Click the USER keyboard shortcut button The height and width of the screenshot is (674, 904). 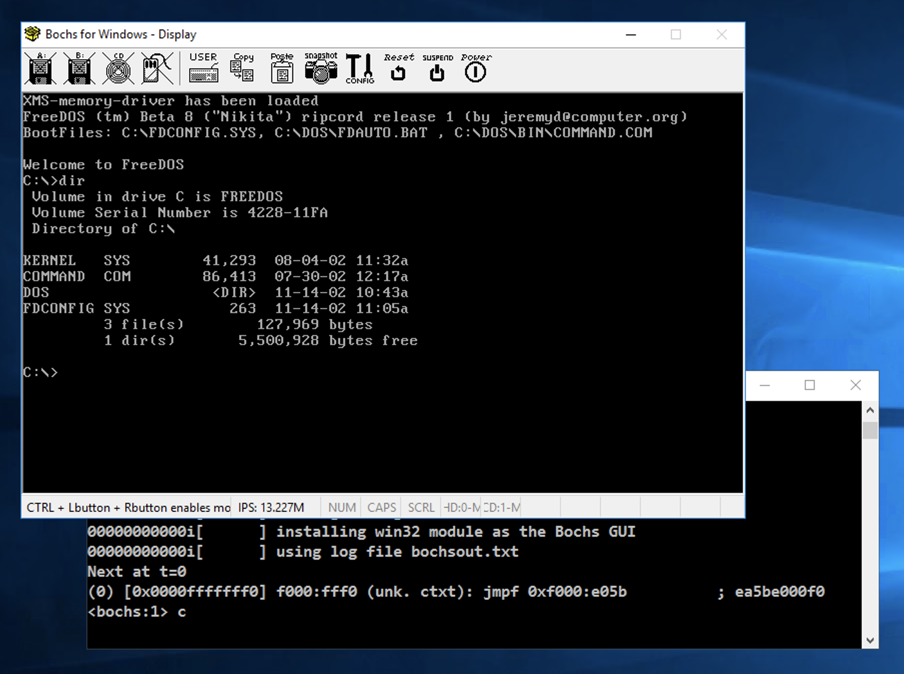203,69
